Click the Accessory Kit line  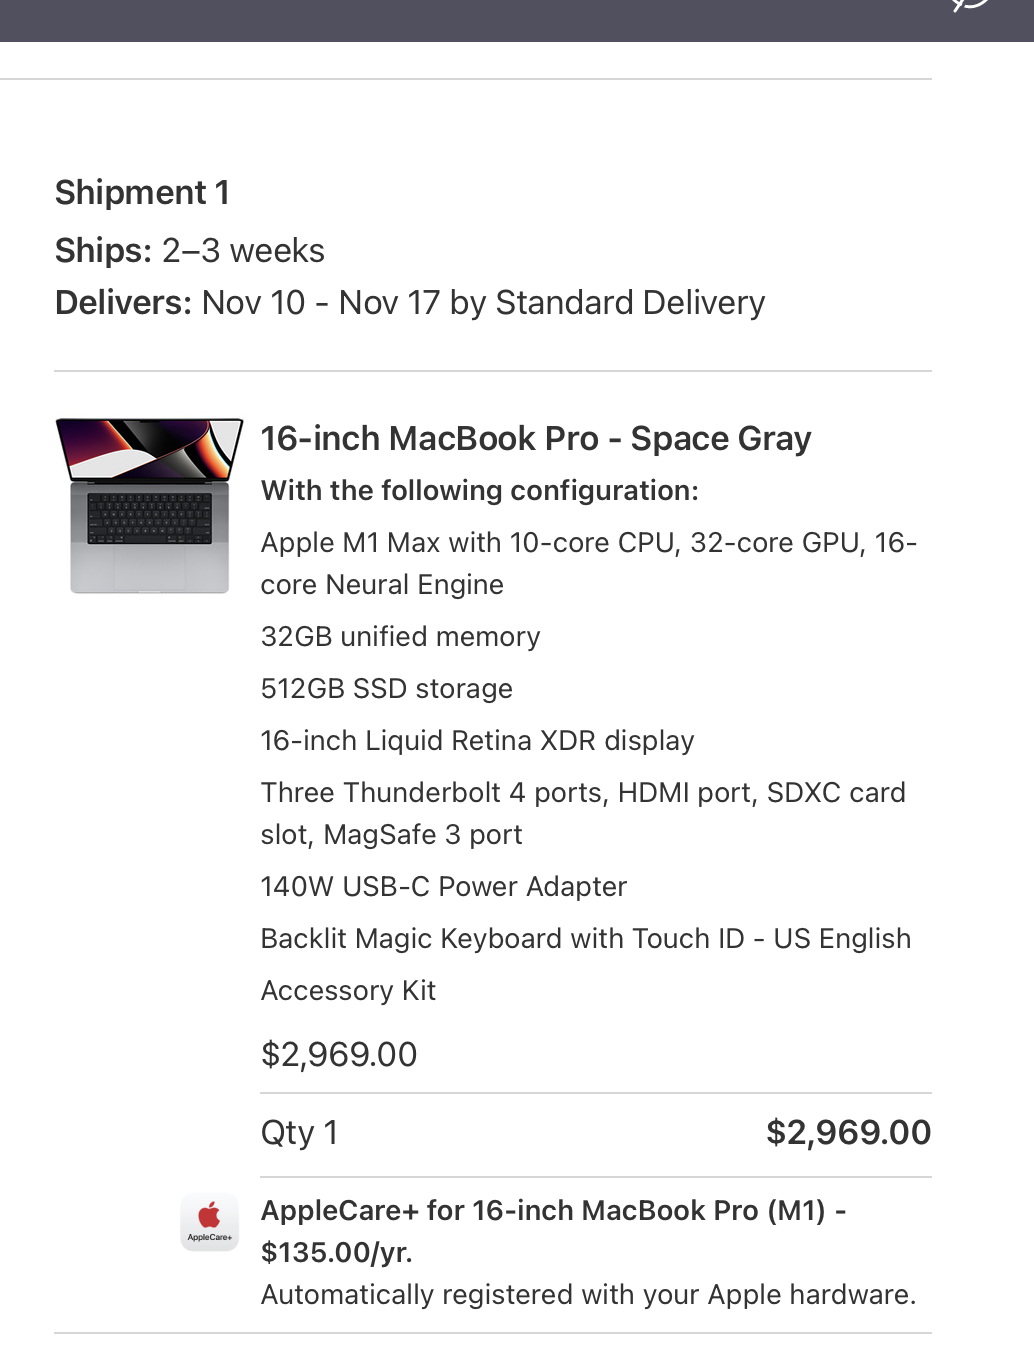348,991
